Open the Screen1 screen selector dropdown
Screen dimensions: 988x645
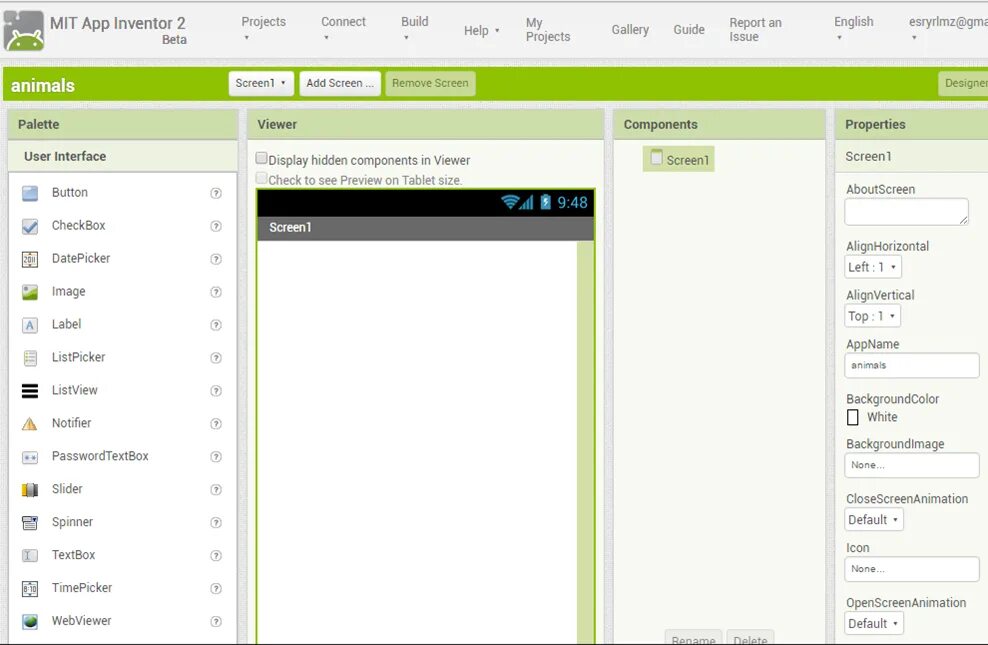pyautogui.click(x=261, y=83)
